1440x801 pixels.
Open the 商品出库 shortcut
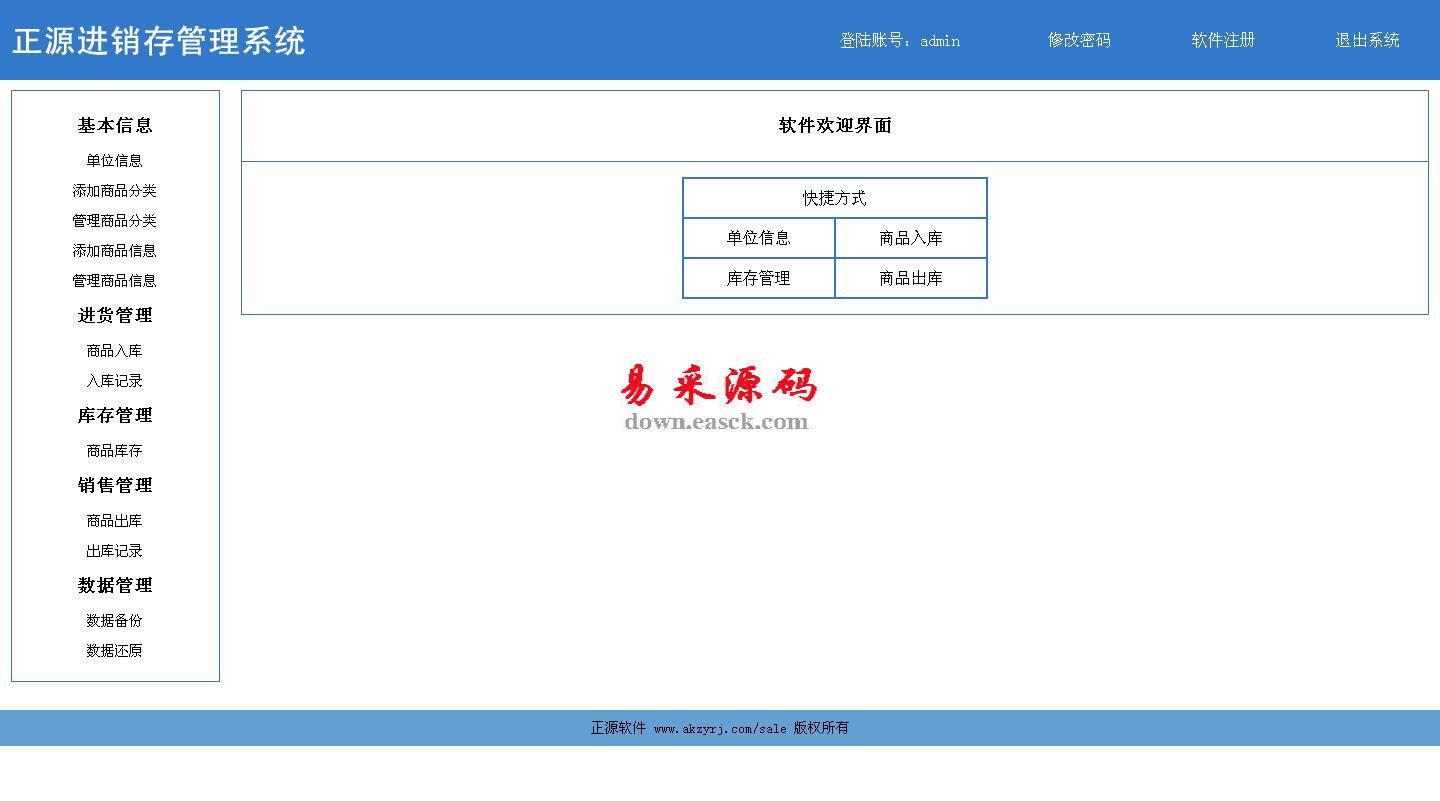[x=910, y=278]
